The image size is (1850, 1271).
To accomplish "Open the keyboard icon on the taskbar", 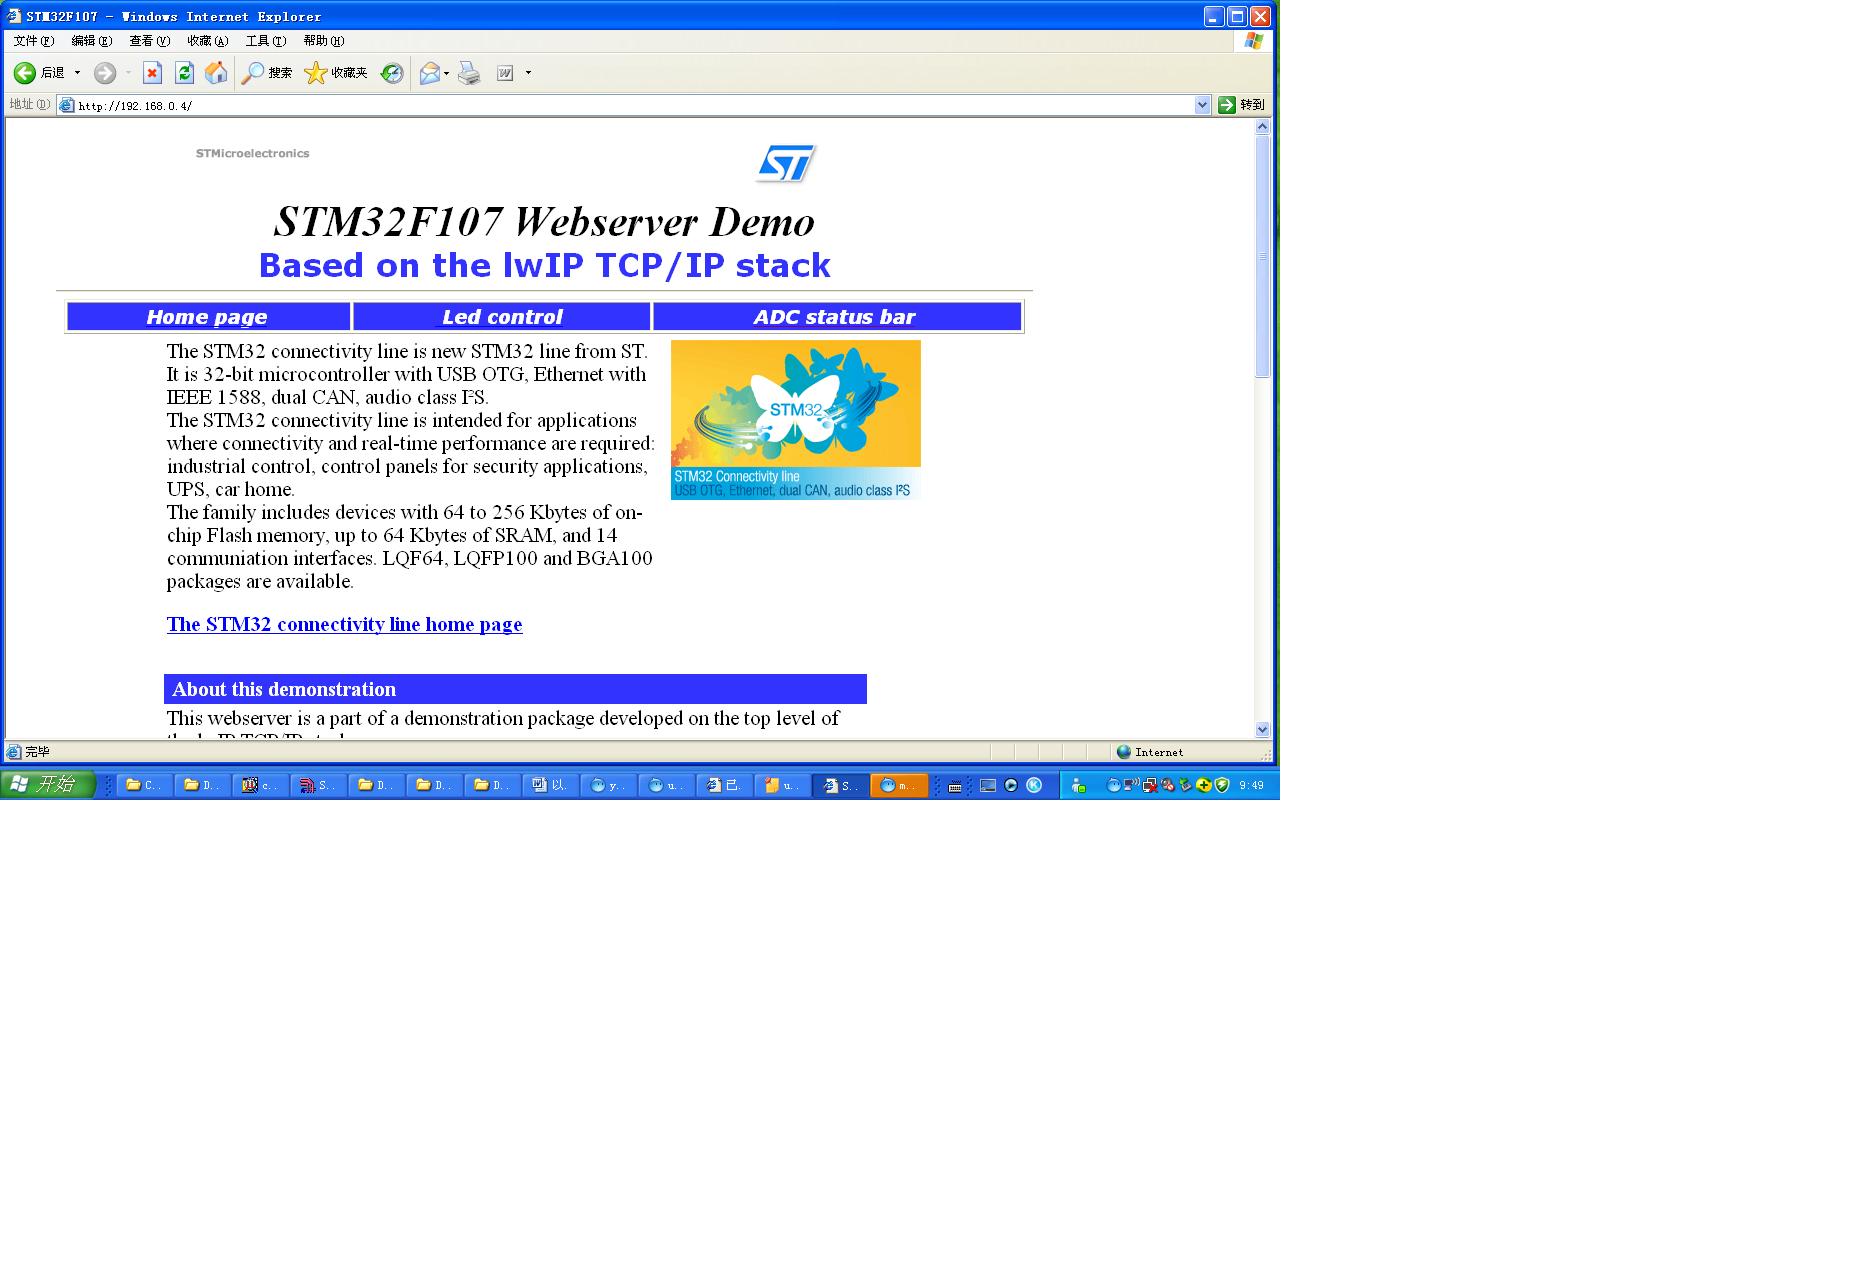I will (955, 786).
